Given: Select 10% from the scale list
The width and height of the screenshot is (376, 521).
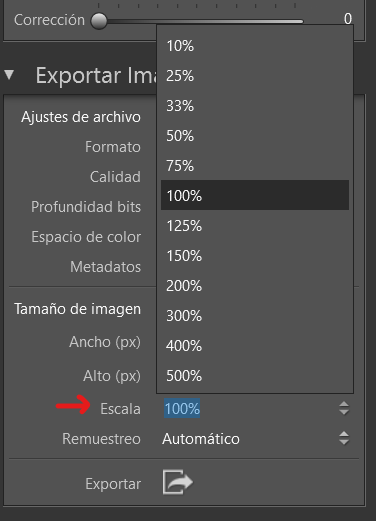Looking at the screenshot, I should (255, 46).
